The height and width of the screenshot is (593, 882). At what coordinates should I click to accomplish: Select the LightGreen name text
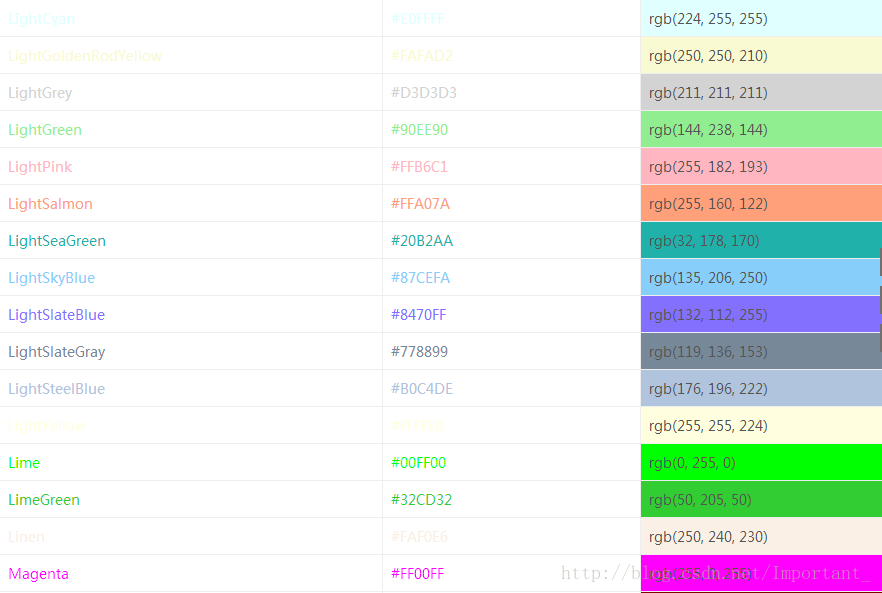pyautogui.click(x=45, y=130)
